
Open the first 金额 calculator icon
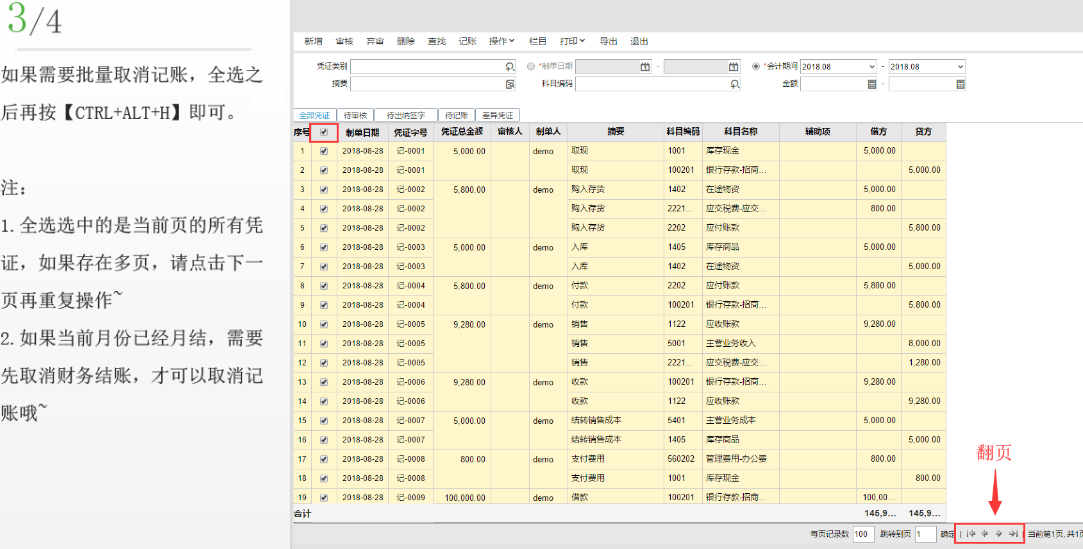click(872, 84)
